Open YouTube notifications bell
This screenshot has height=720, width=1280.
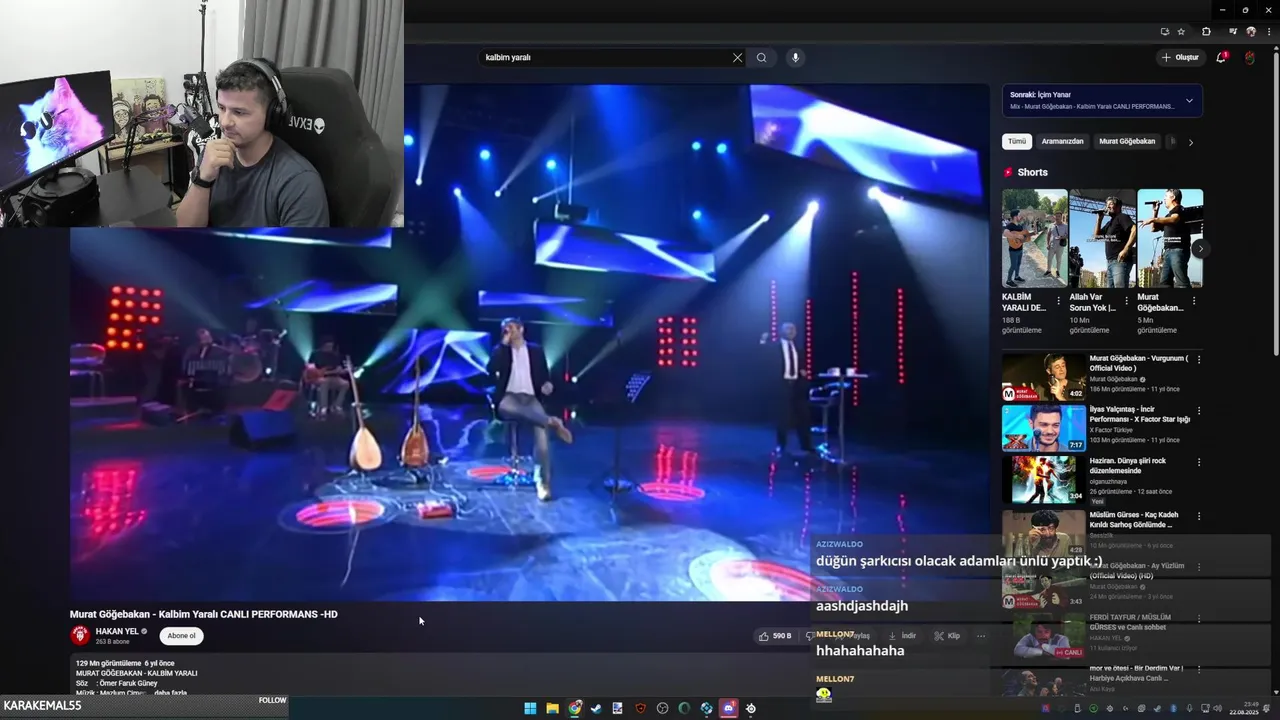tap(1221, 58)
